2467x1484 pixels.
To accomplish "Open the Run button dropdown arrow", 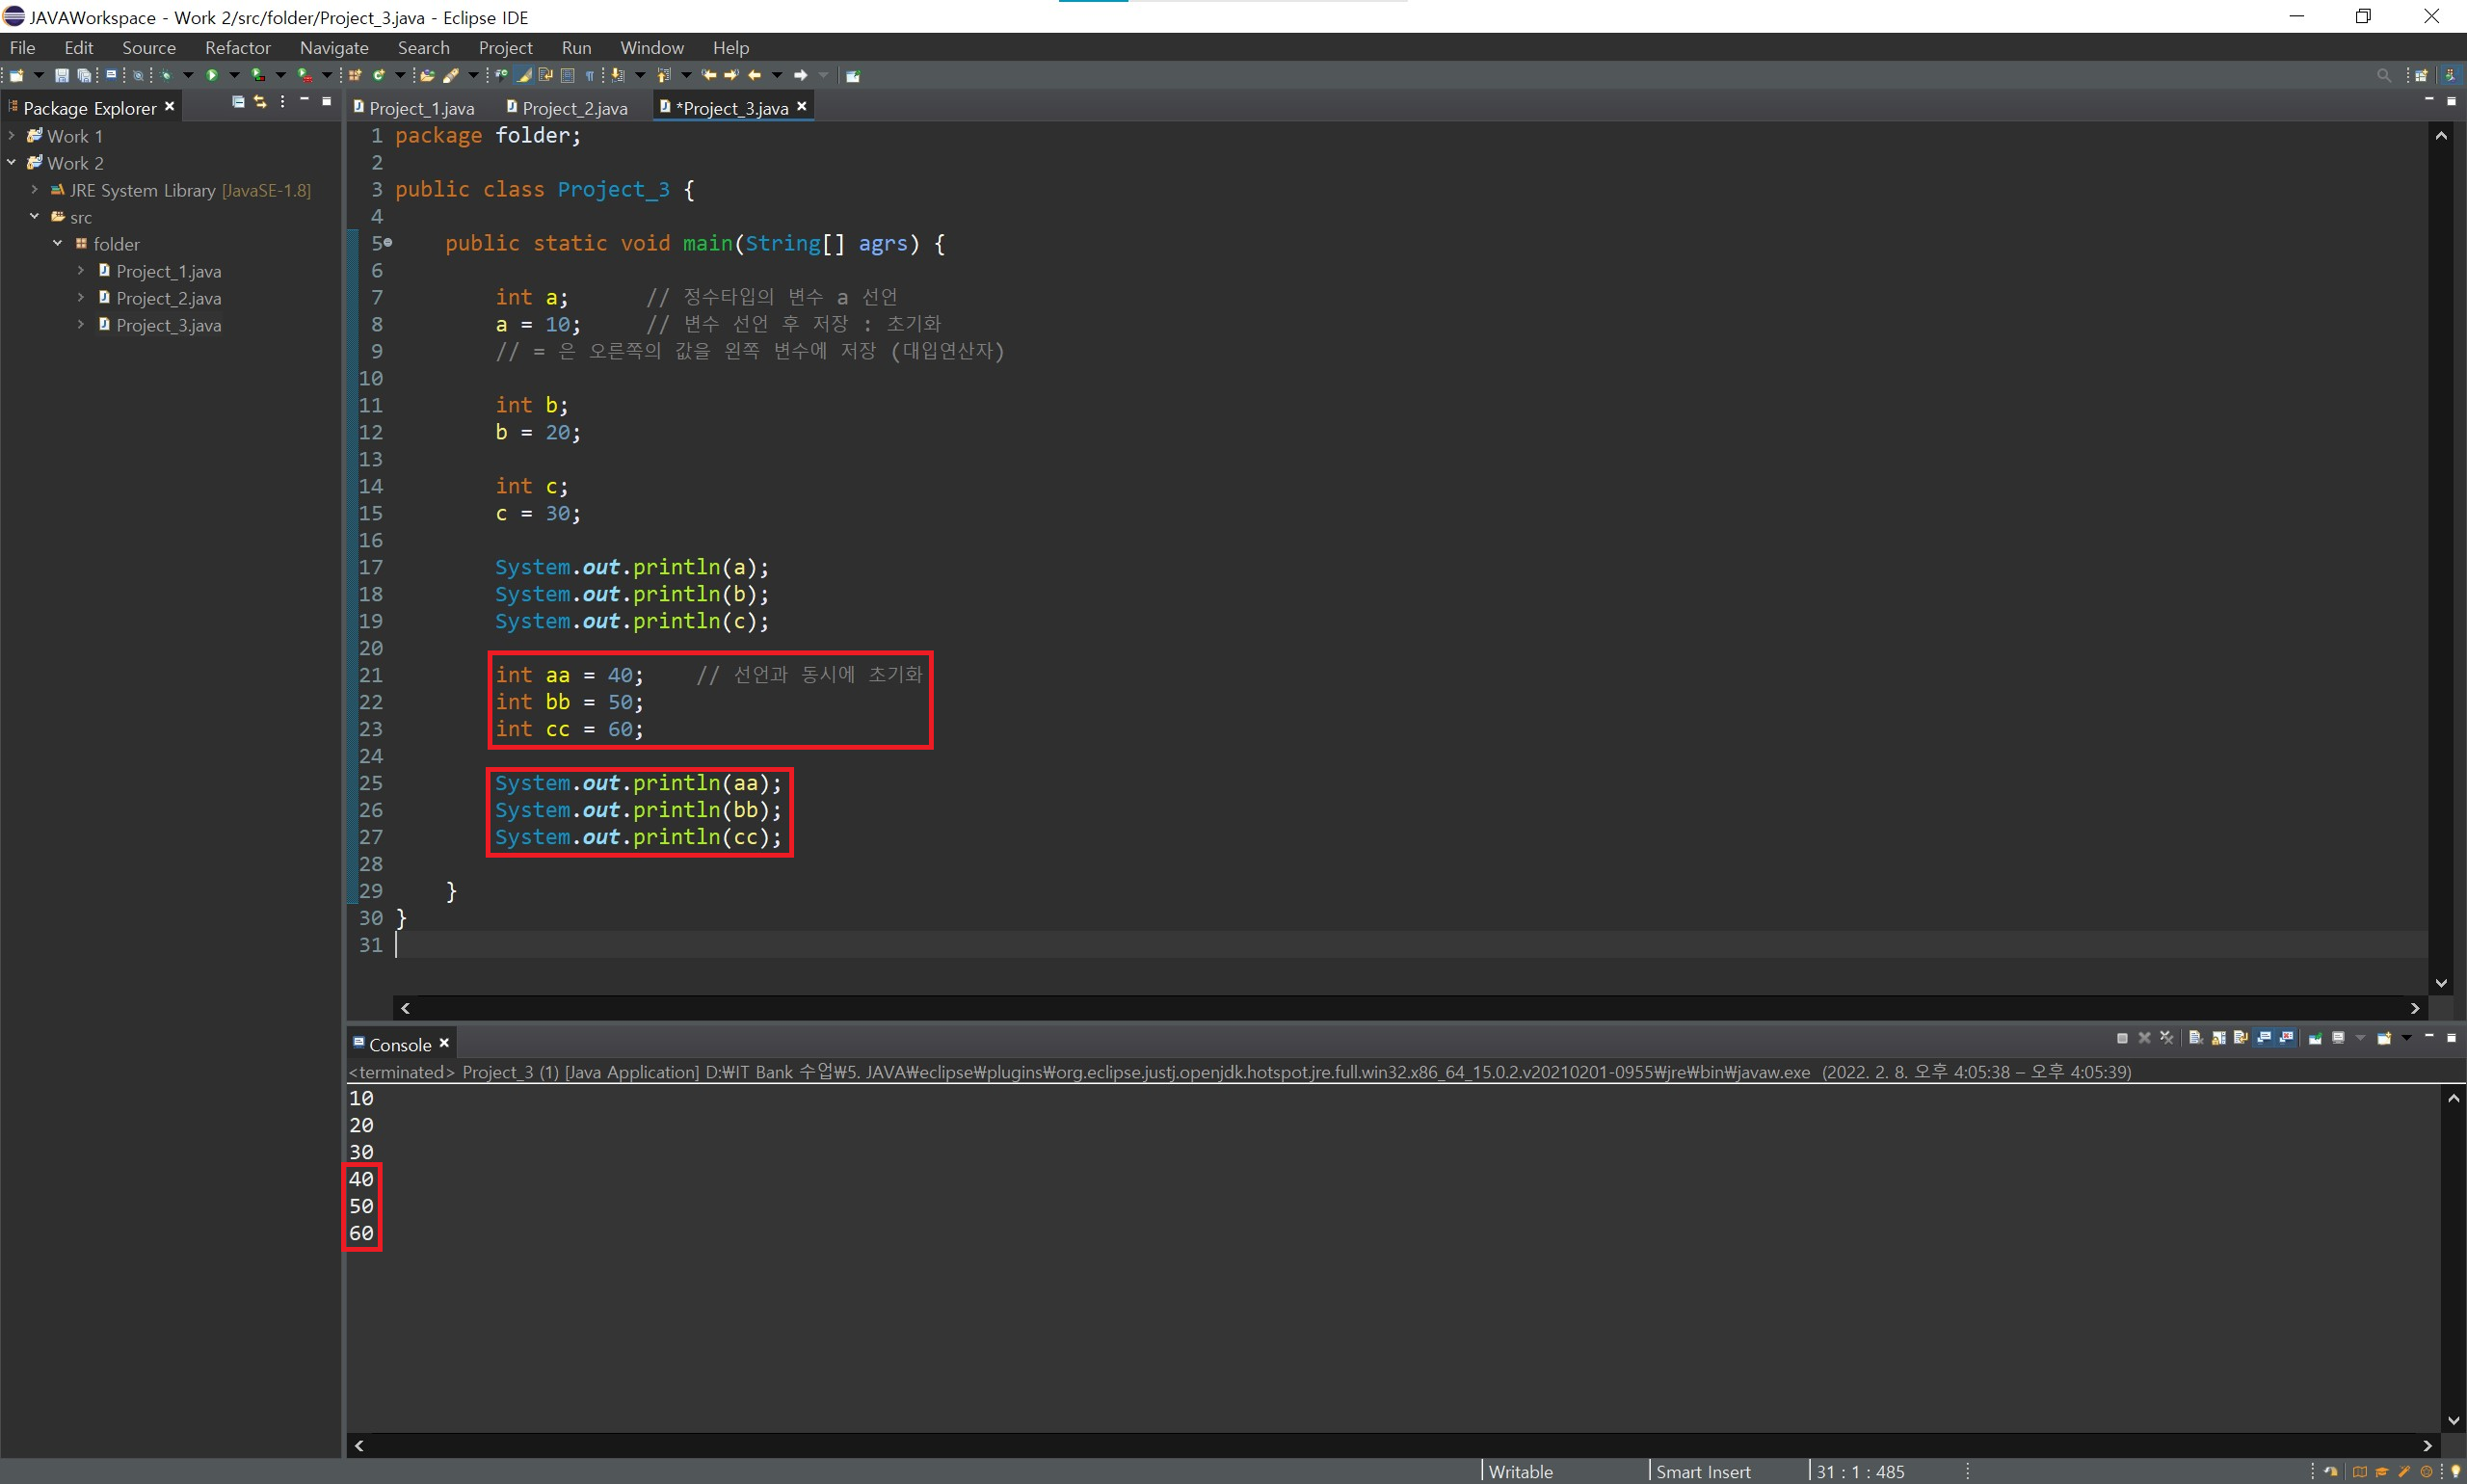I will pos(234,75).
